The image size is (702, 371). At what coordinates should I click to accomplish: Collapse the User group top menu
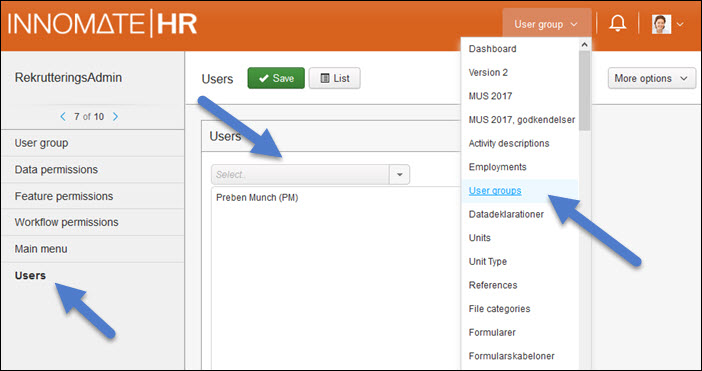click(x=547, y=24)
